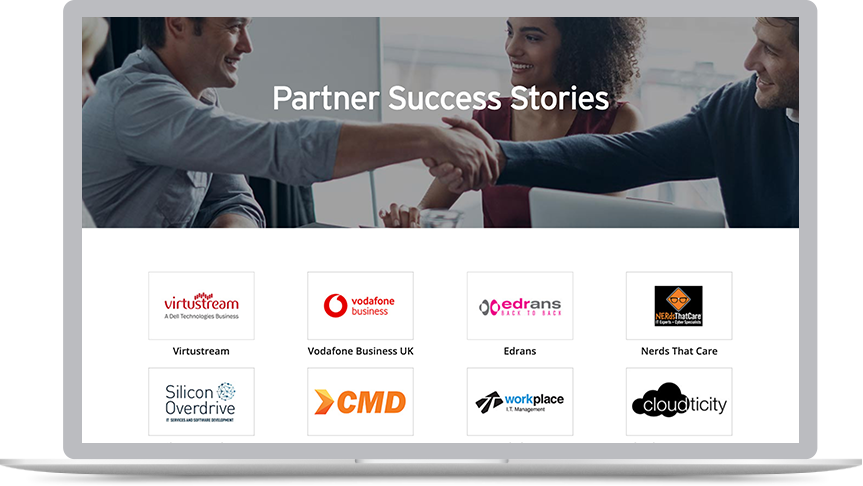Select the Edrans logo tile
Screen dimensions: 863x486
(520, 305)
